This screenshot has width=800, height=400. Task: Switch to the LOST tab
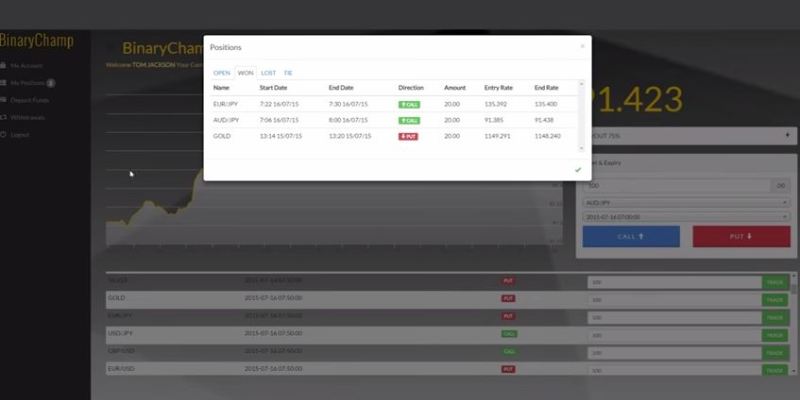pos(268,73)
